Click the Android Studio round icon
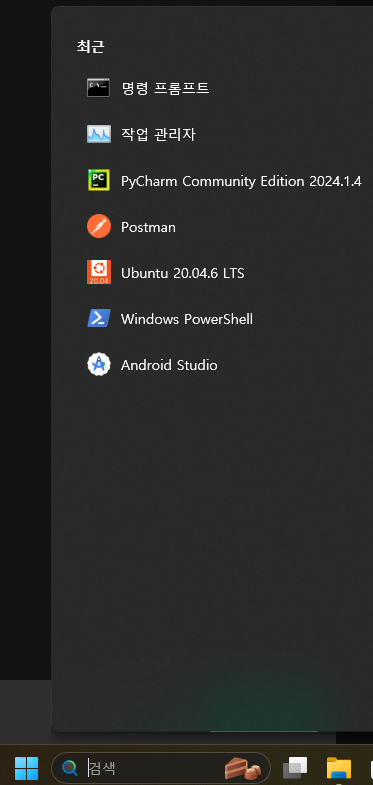The height and width of the screenshot is (785, 373). (99, 364)
